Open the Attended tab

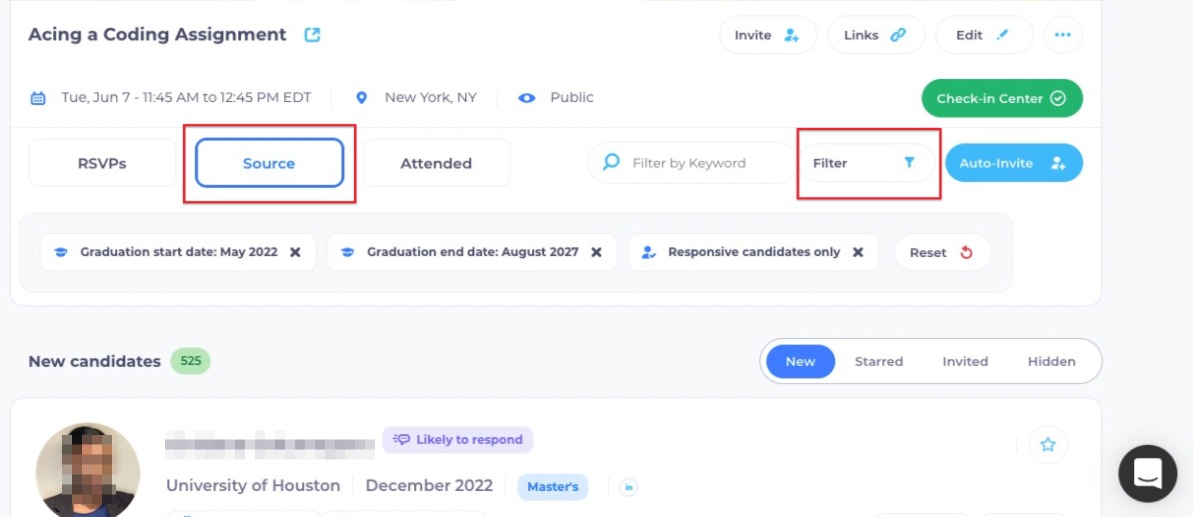(436, 163)
